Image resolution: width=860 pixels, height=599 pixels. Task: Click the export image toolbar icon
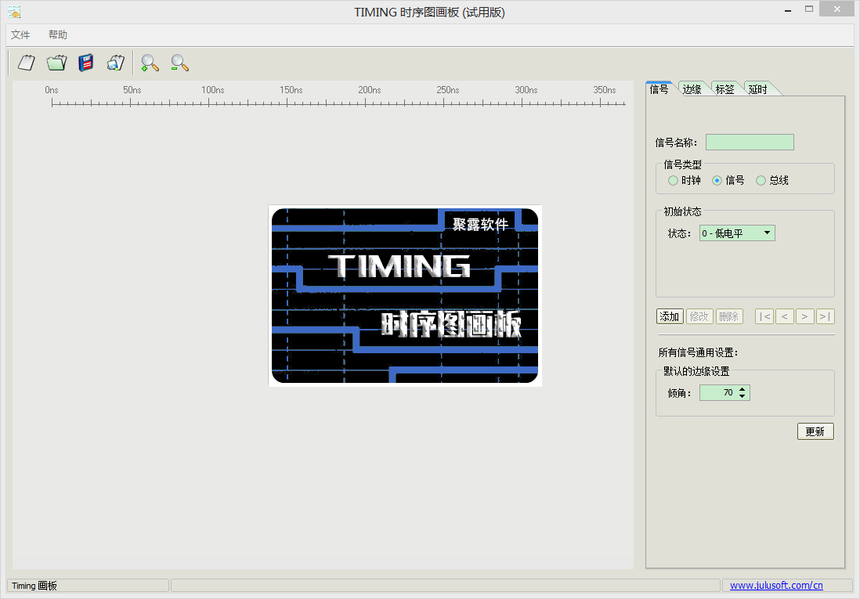click(115, 63)
